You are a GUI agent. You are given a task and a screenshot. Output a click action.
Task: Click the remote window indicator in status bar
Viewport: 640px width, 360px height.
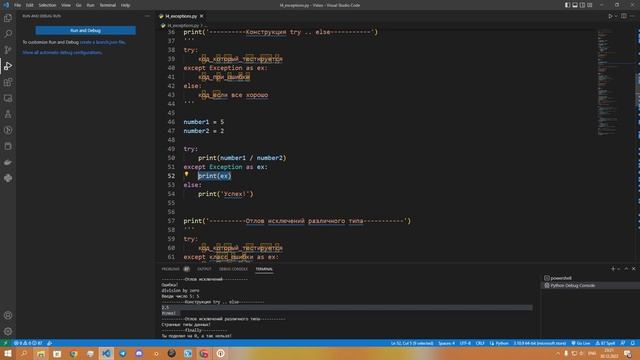[x=5, y=343]
